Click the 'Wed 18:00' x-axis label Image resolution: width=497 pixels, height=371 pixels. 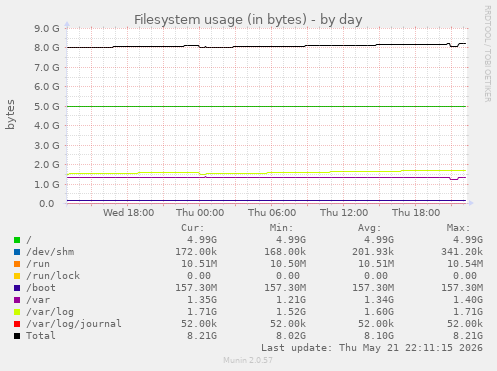pyautogui.click(x=128, y=213)
